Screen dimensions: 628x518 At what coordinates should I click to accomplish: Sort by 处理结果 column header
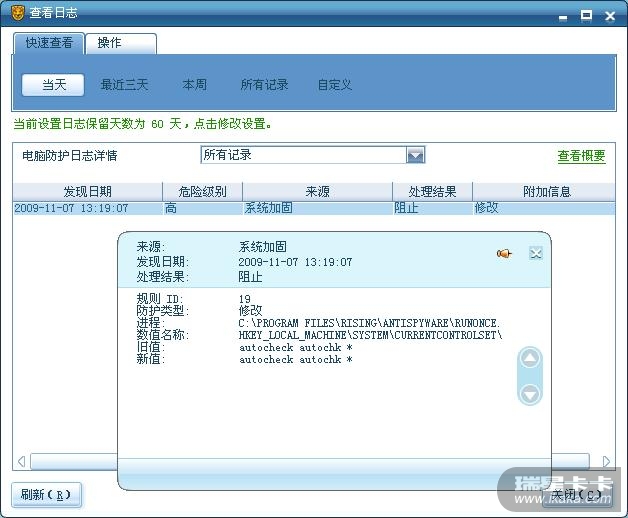click(x=432, y=191)
